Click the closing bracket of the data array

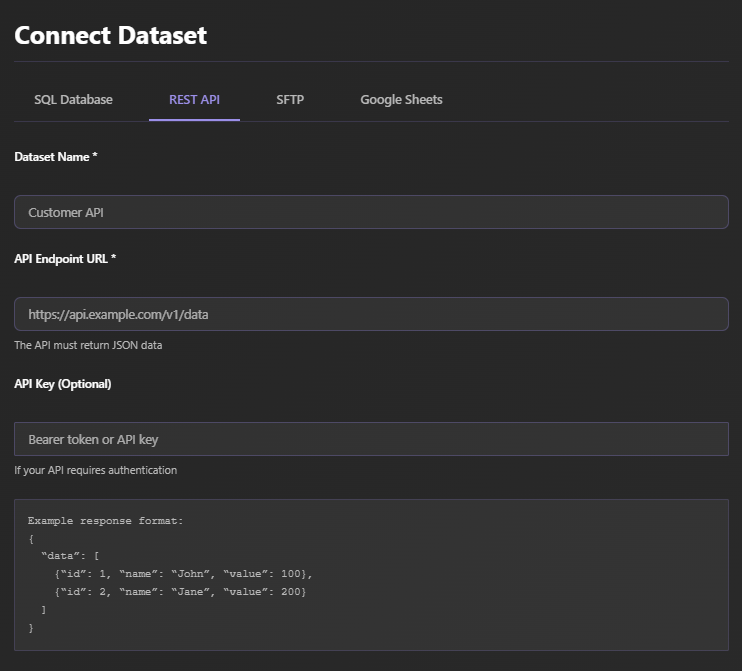(x=43, y=609)
